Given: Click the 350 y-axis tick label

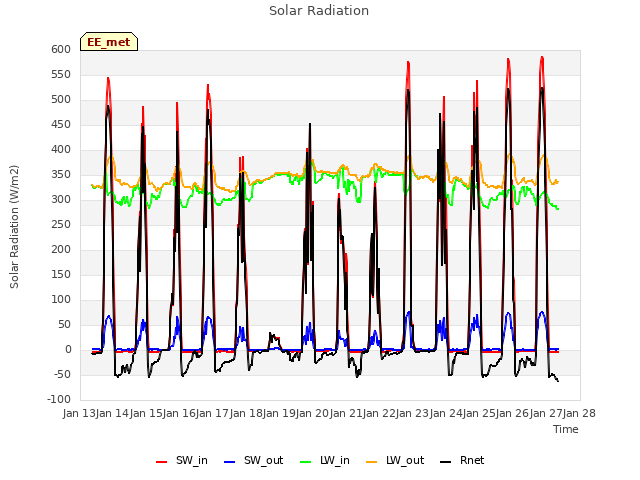Looking at the screenshot, I should [61, 174].
